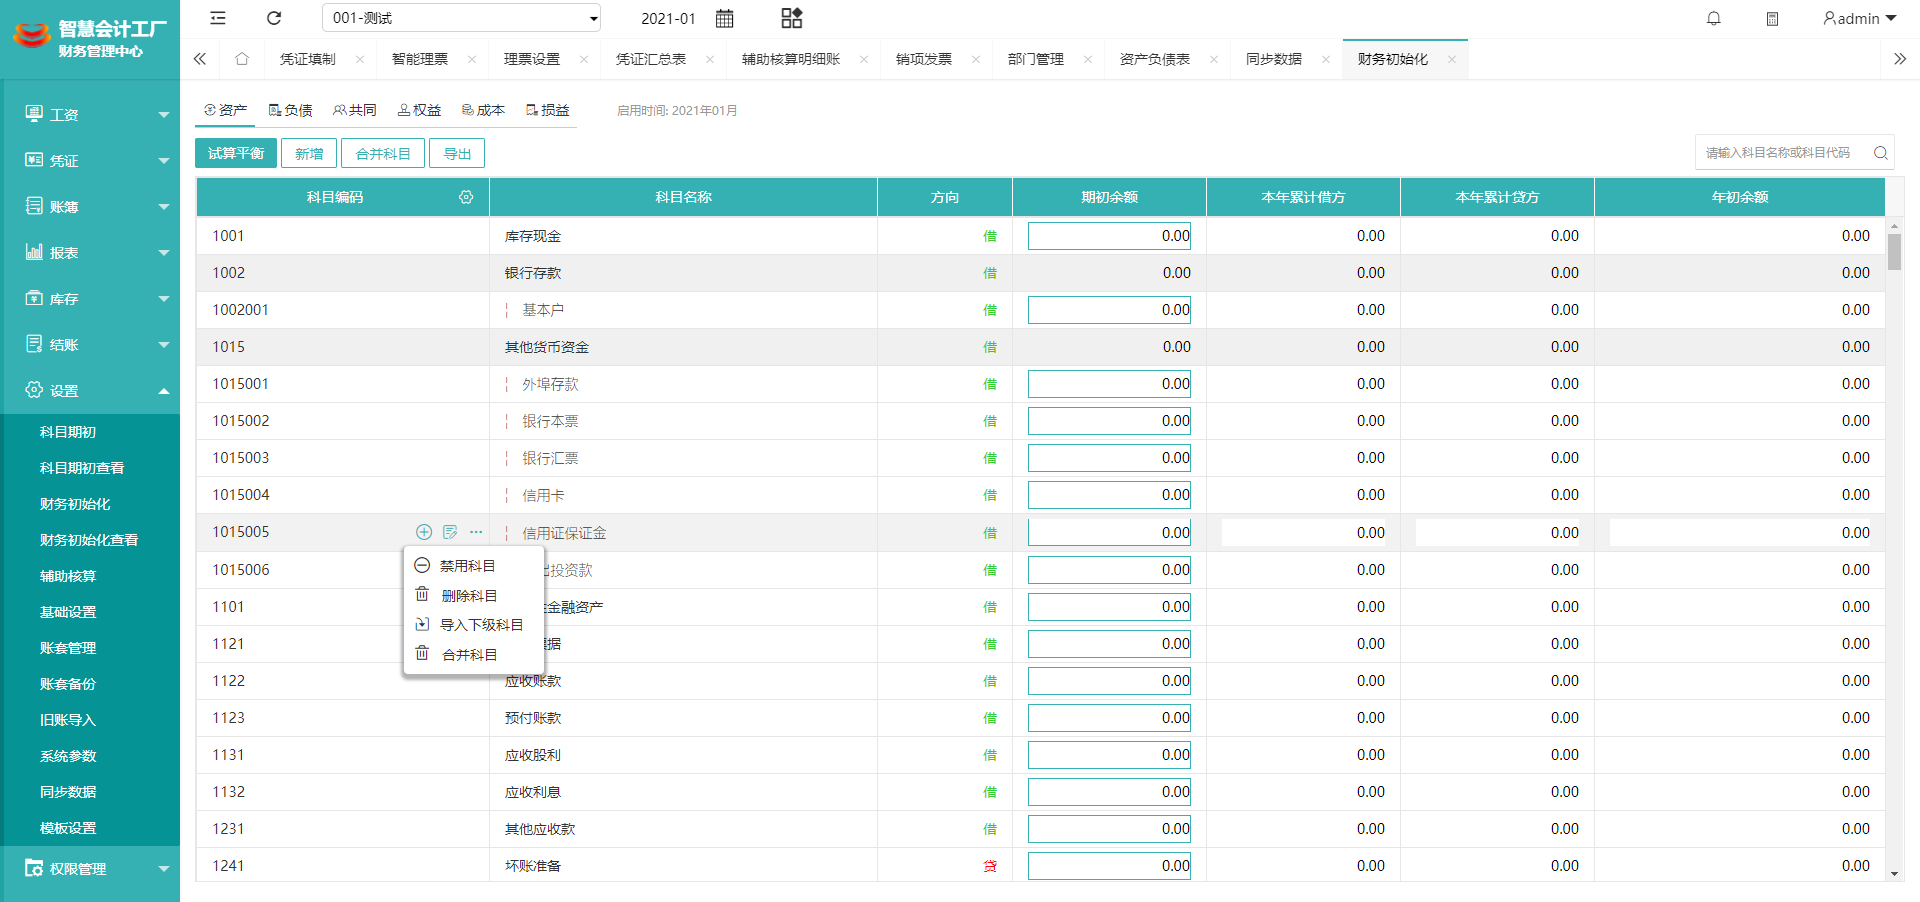Click the refresh icon in top bar
1920x902 pixels.
tap(274, 18)
